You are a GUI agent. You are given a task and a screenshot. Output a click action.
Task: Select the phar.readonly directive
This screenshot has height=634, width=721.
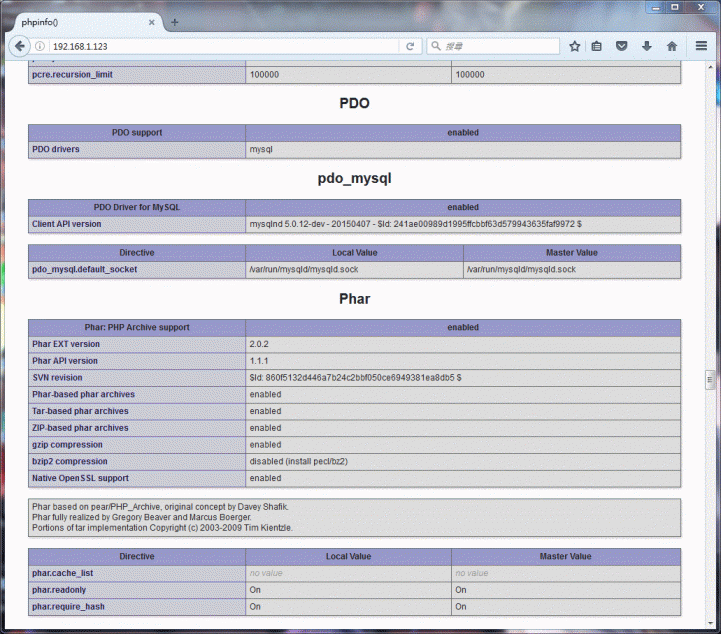(x=59, y=590)
